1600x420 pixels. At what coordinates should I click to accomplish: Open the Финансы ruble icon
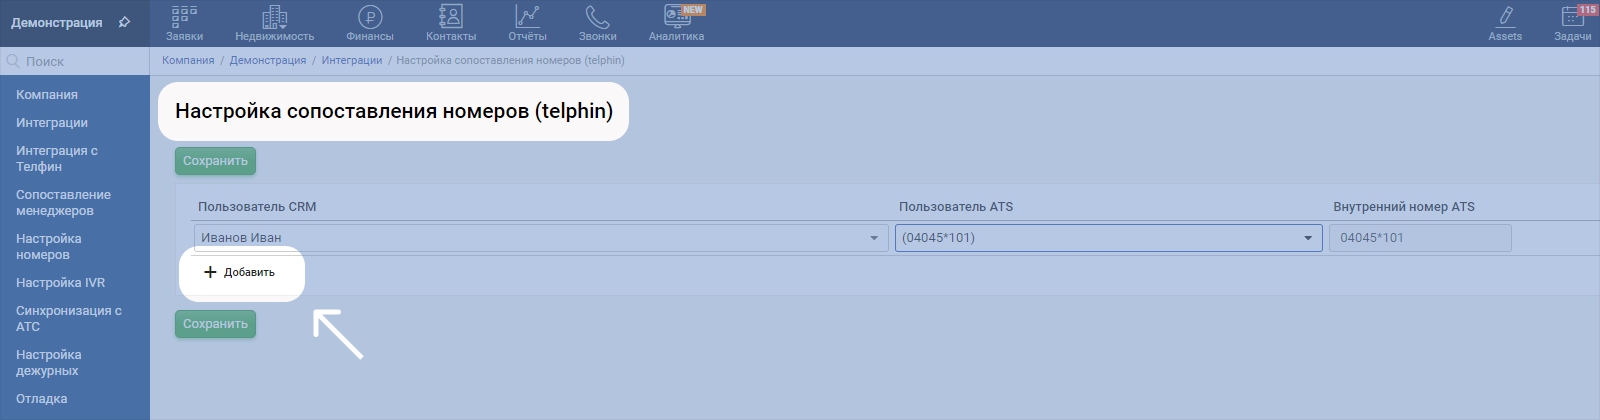(370, 17)
